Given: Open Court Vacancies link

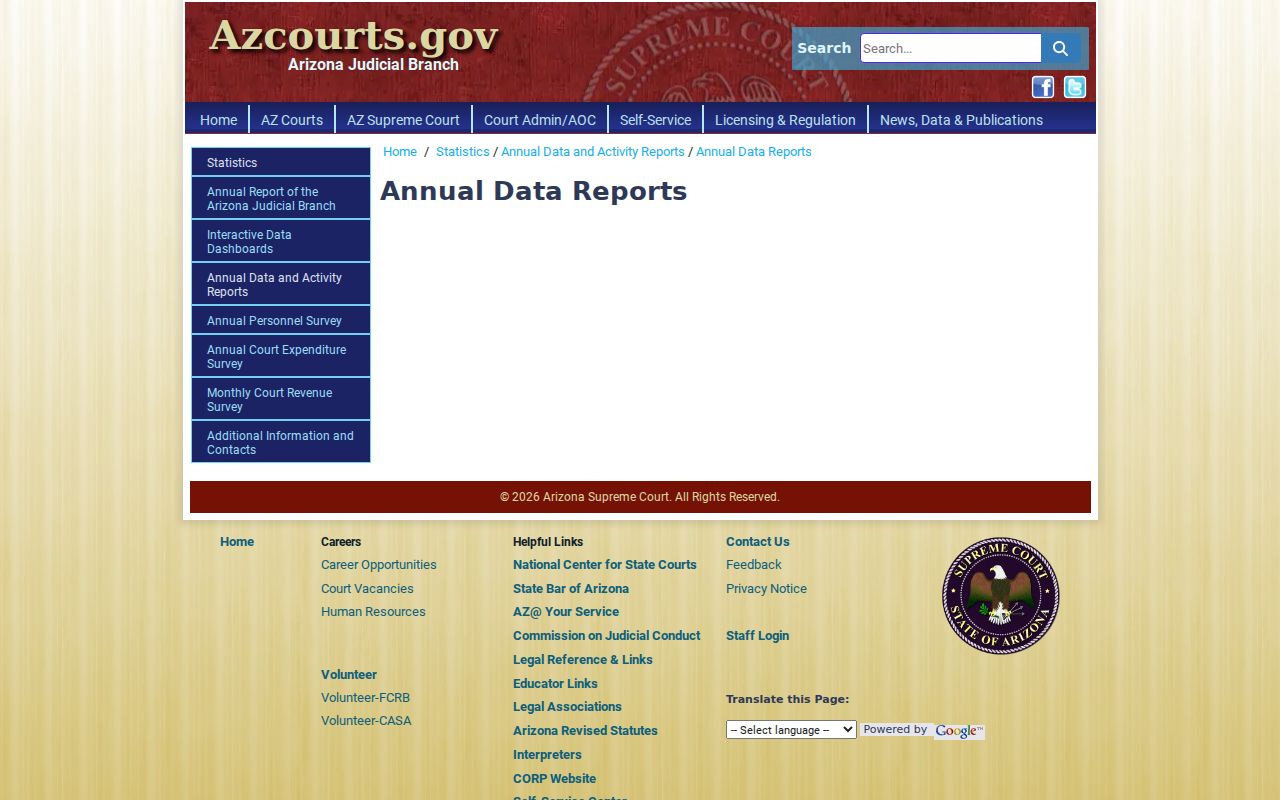Looking at the screenshot, I should pos(367,589).
